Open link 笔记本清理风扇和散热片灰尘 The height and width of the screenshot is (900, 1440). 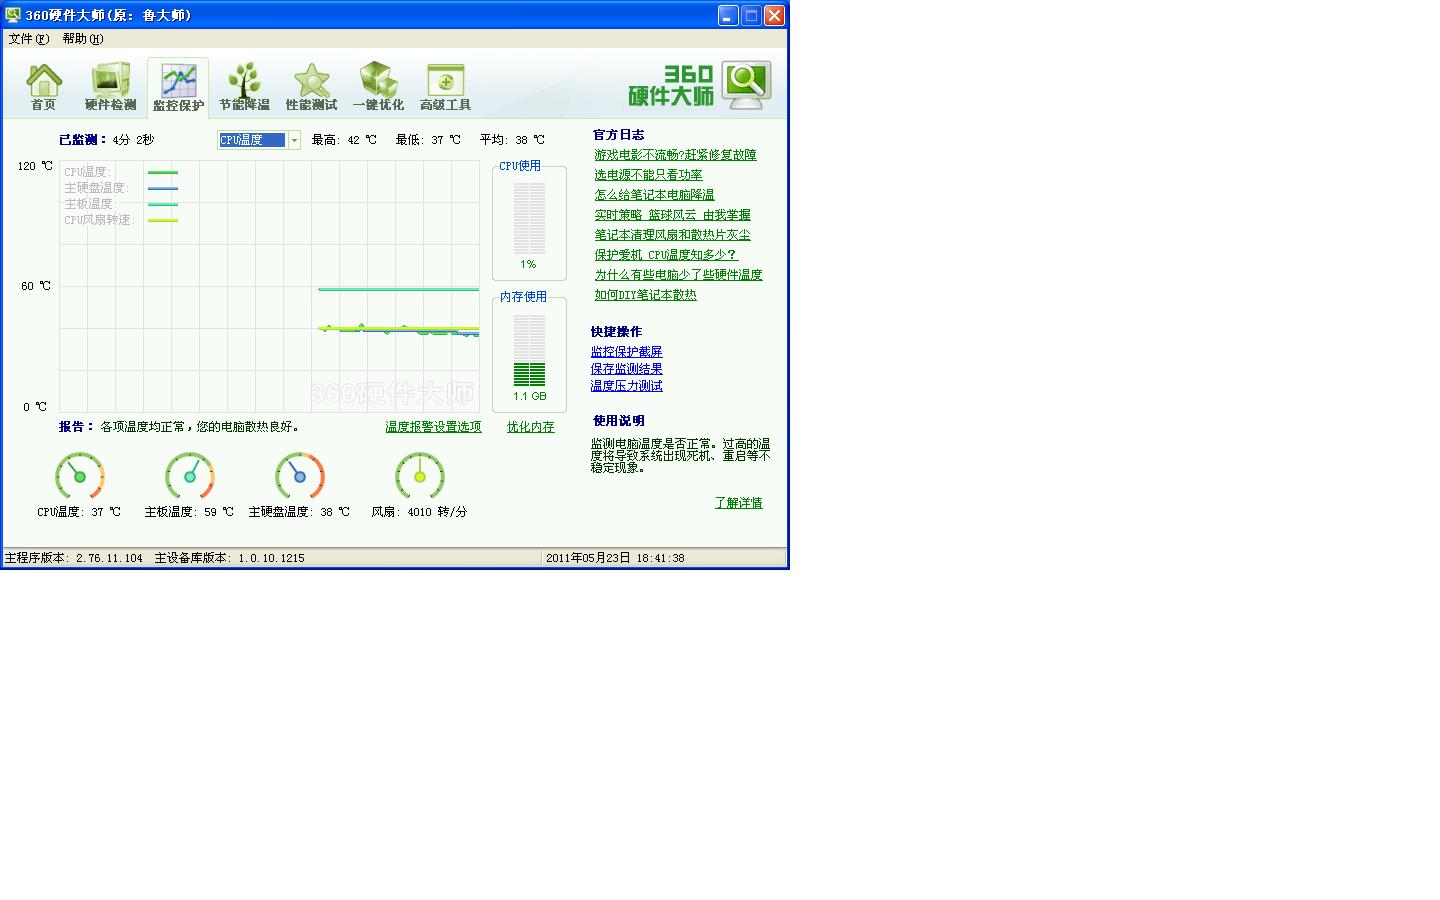point(672,235)
